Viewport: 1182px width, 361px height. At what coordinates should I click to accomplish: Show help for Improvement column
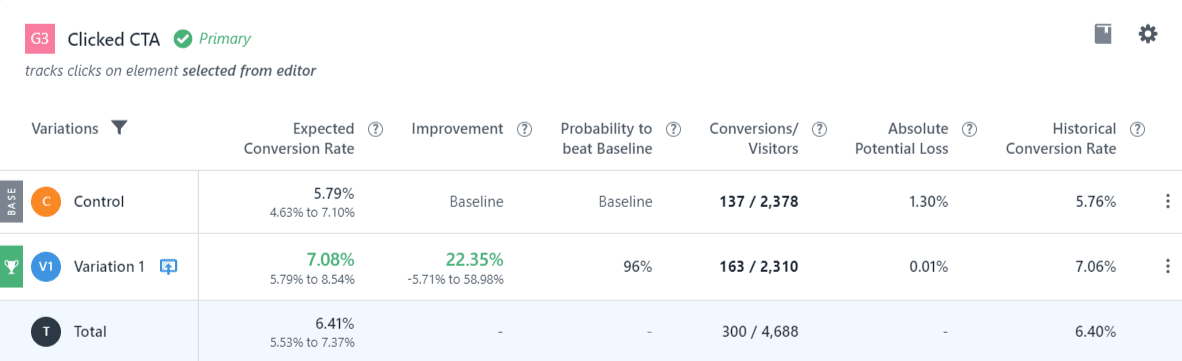pos(524,129)
